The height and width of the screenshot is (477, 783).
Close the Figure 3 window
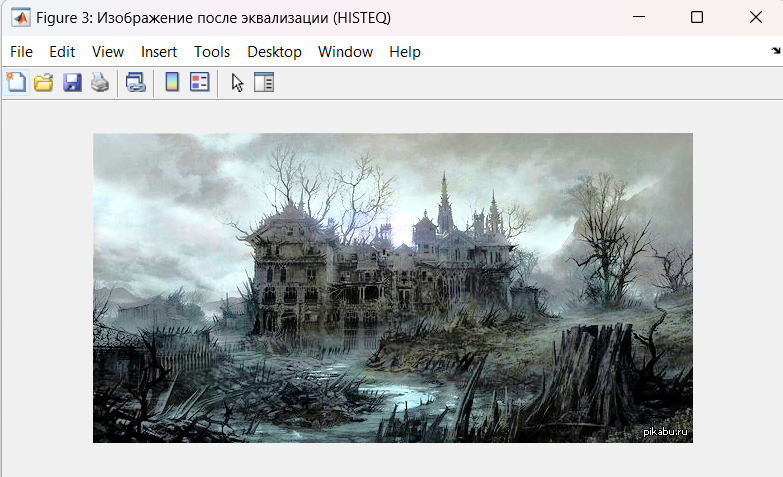tap(756, 17)
